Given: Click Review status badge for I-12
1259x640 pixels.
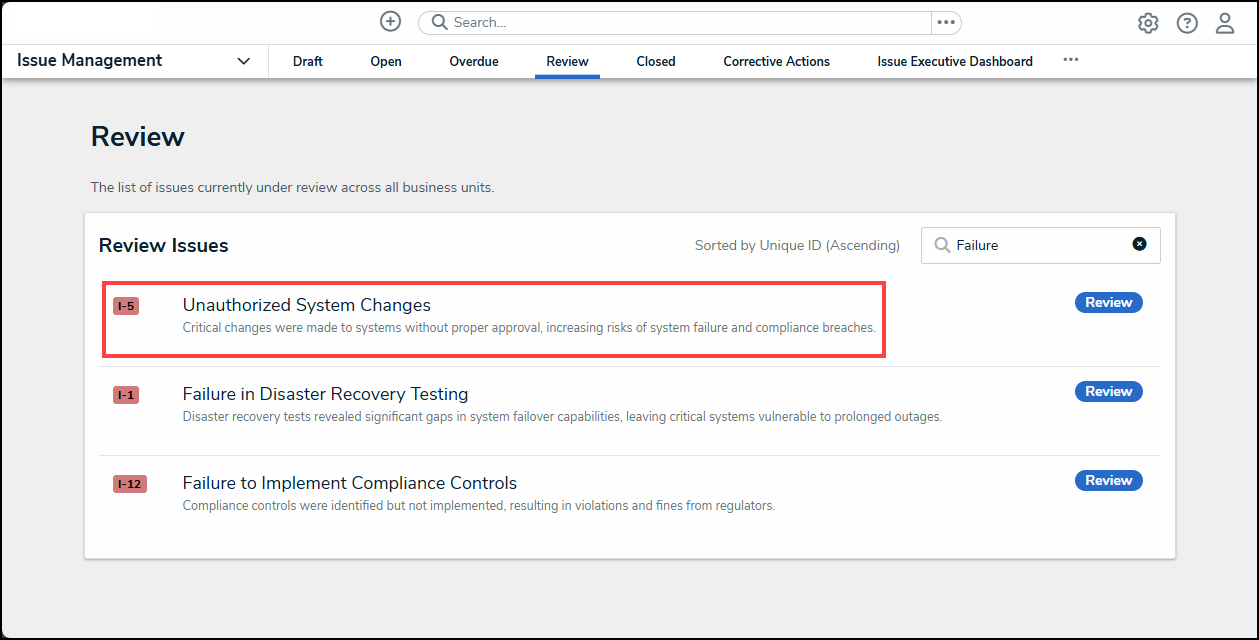Looking at the screenshot, I should click(1108, 481).
